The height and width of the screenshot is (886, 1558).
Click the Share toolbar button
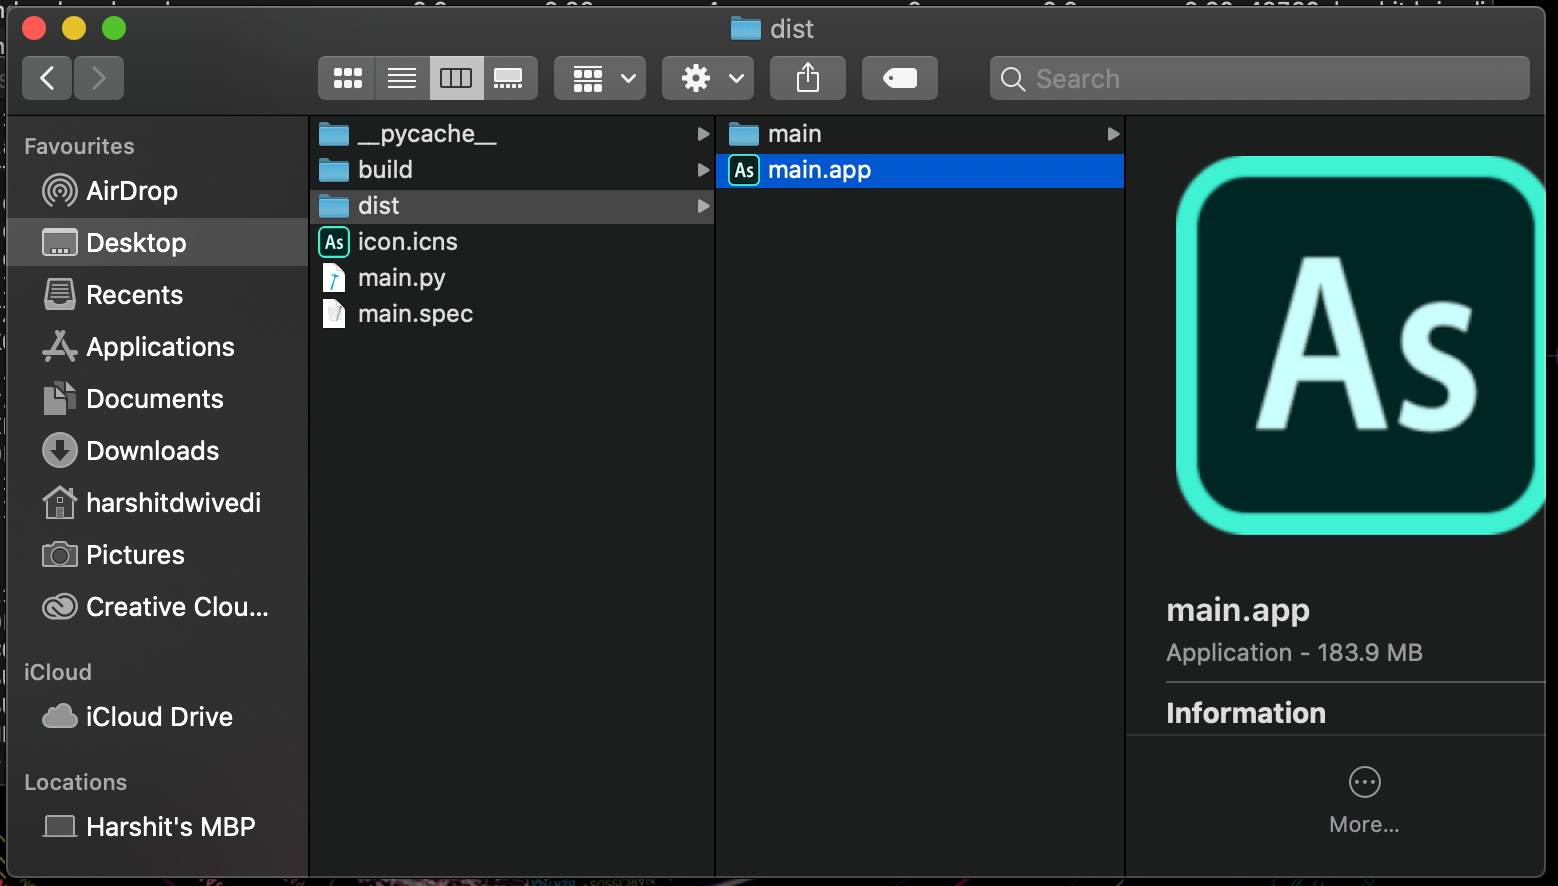pyautogui.click(x=808, y=78)
